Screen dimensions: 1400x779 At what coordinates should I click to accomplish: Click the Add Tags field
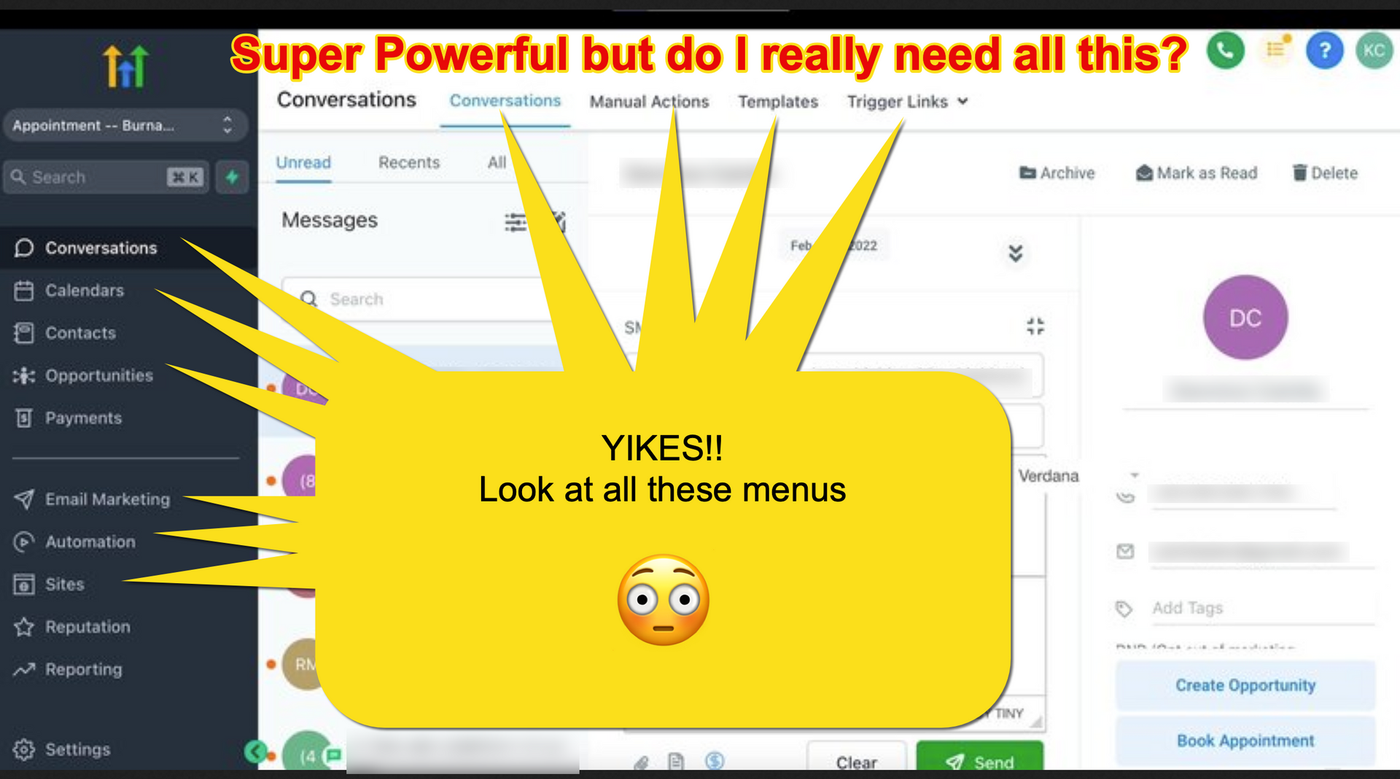click(x=1260, y=608)
